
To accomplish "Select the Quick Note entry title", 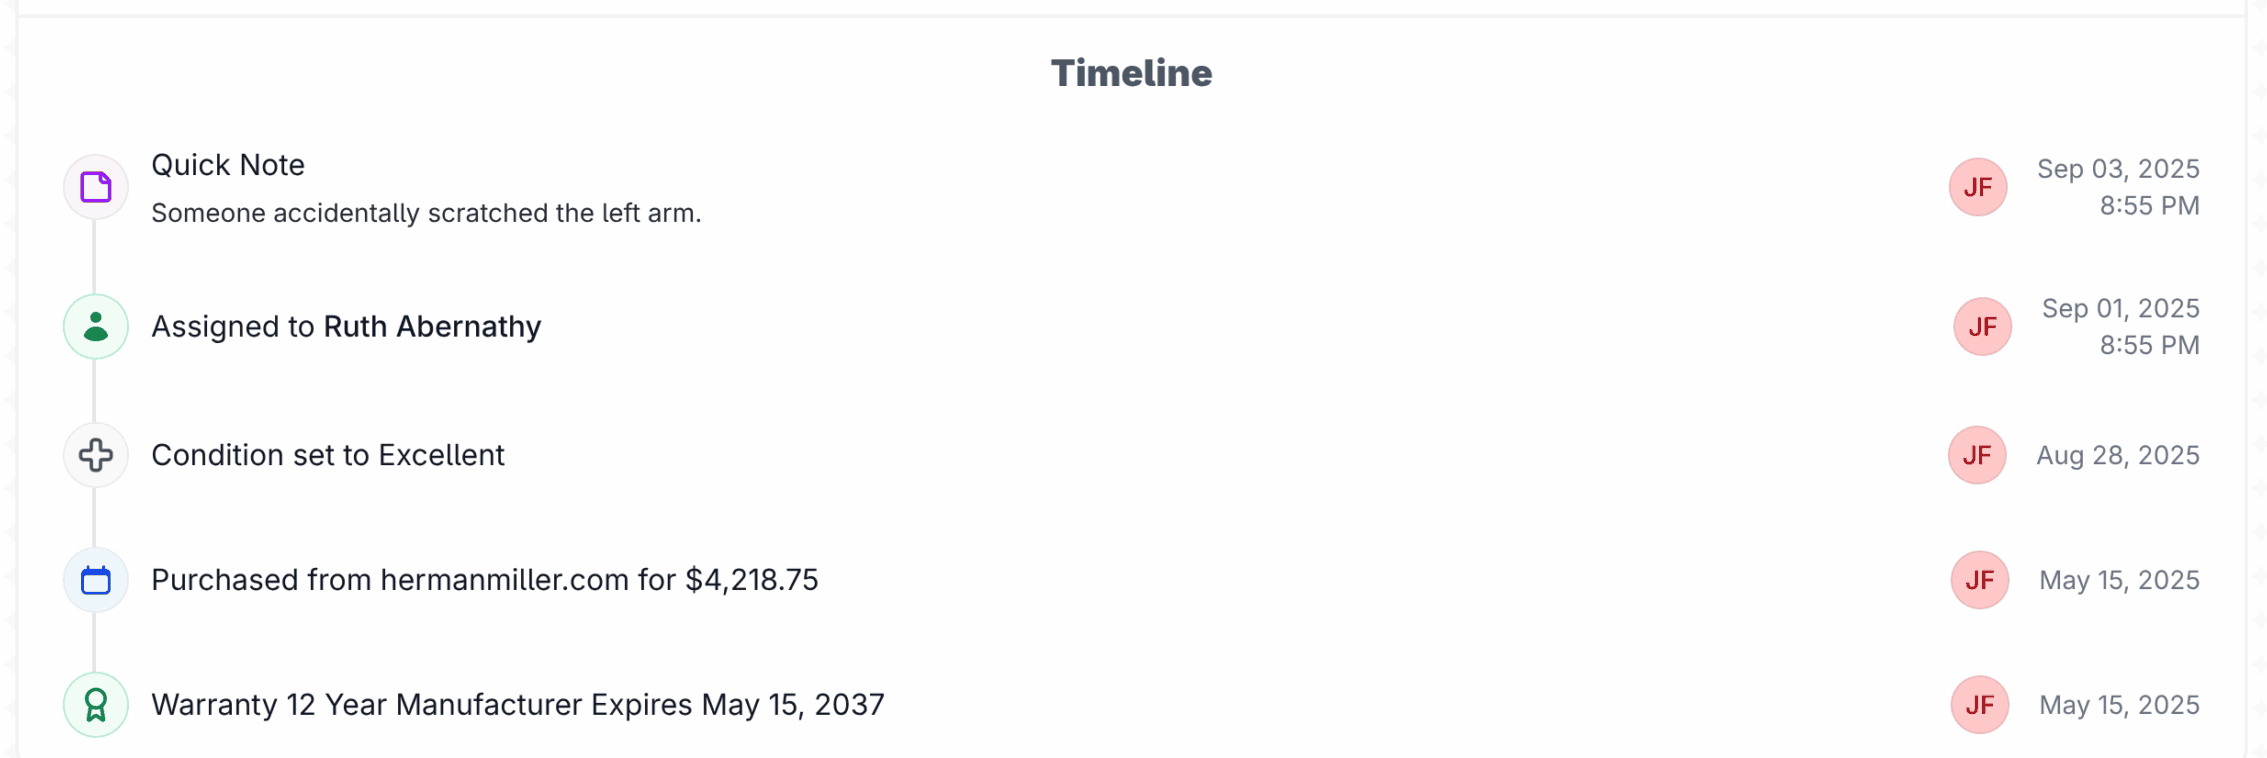I will 228,165.
